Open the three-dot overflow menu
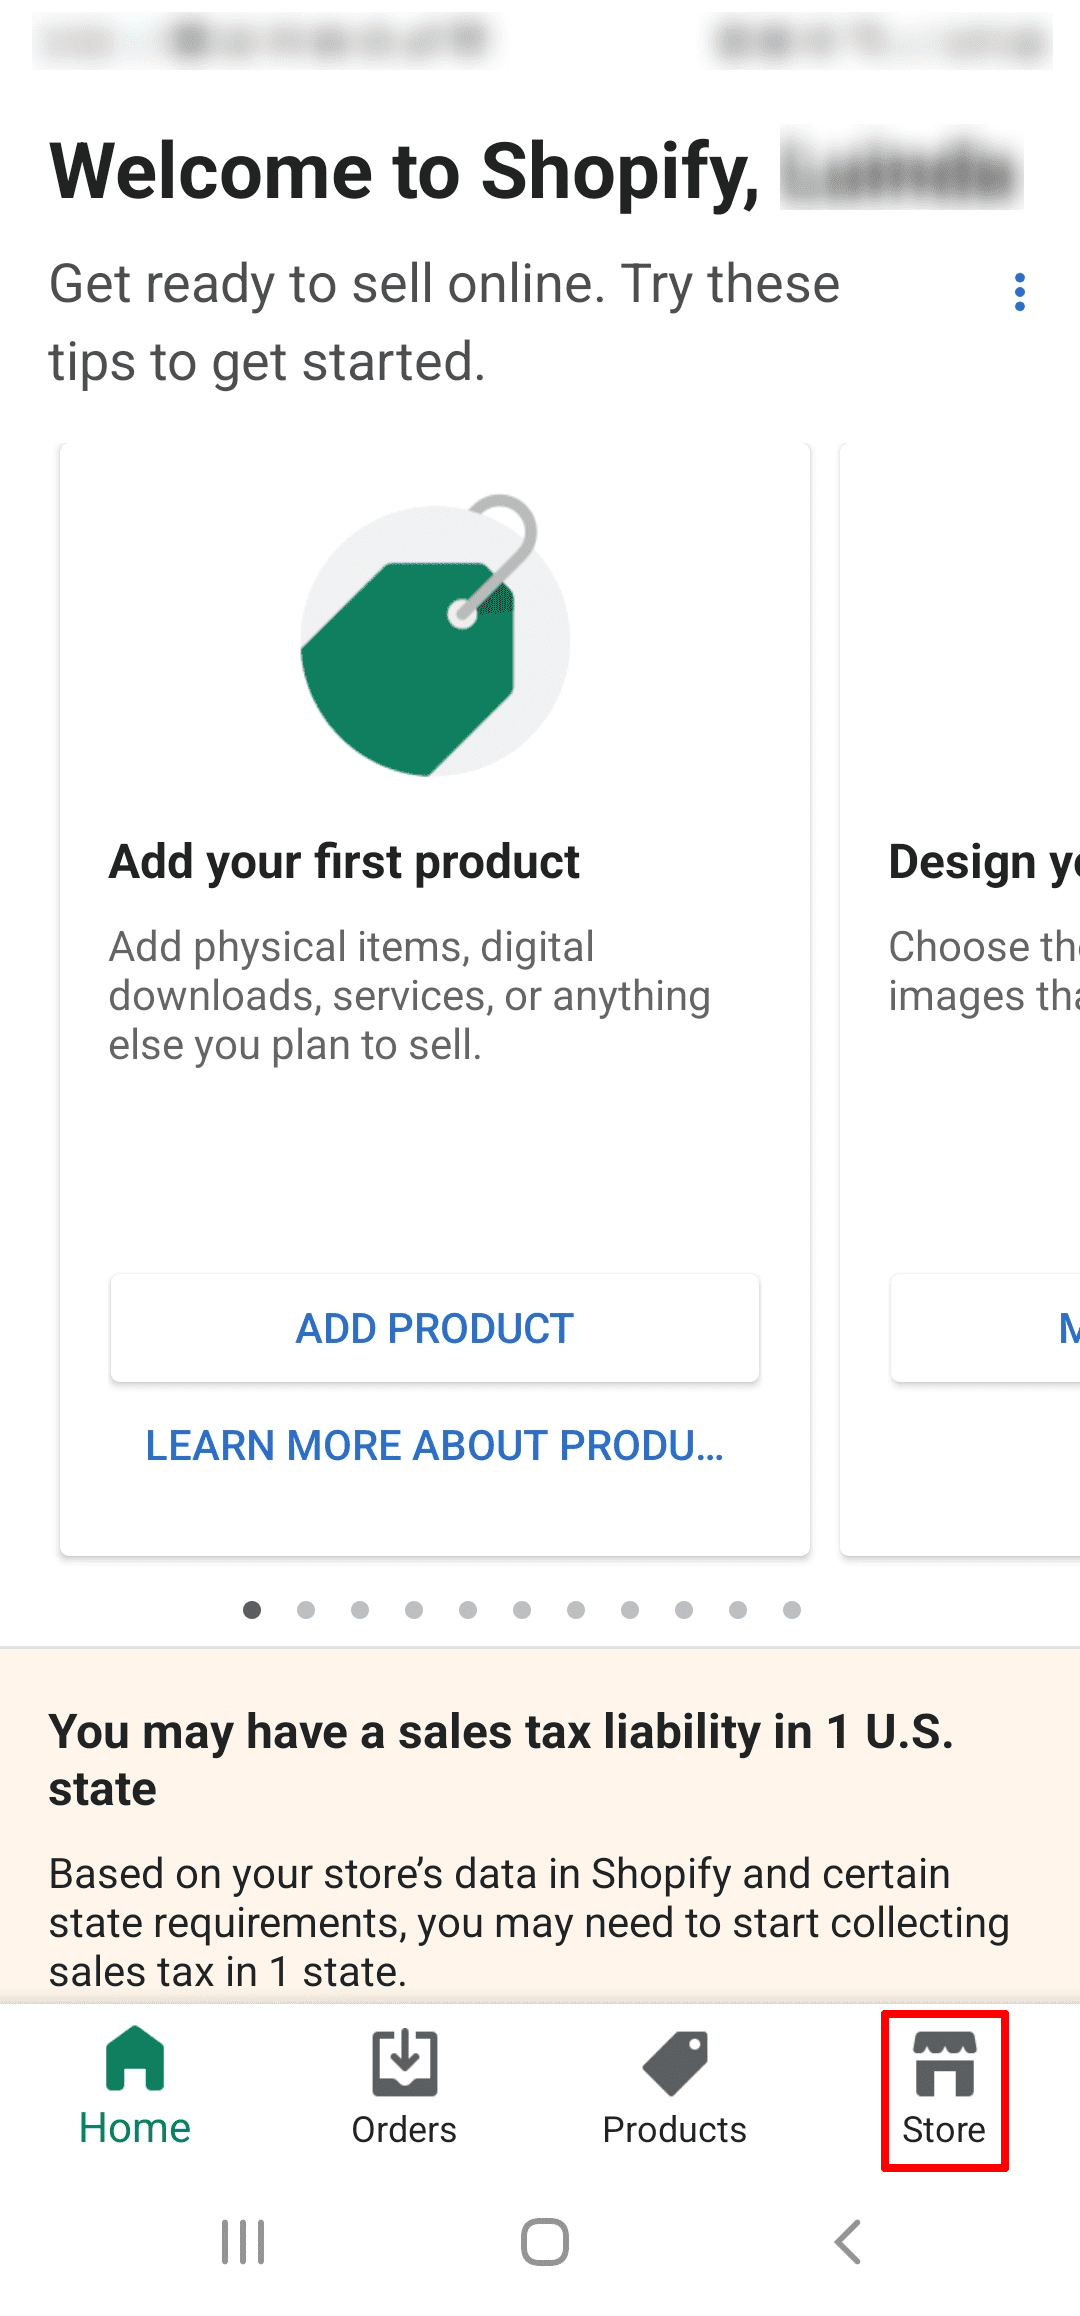The image size is (1080, 2316). (1019, 291)
